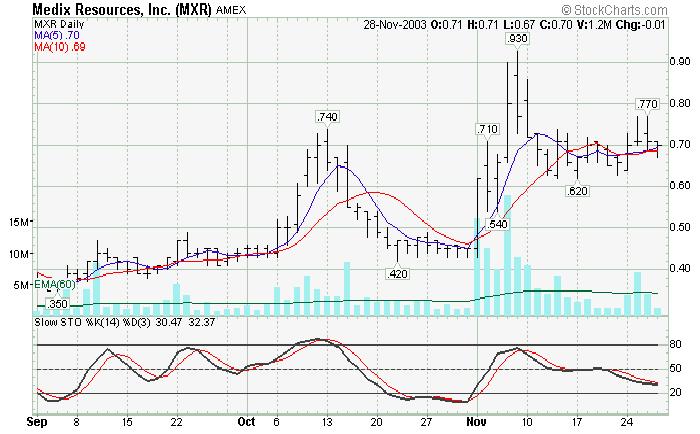Click the .620 low price annotation

point(577,191)
